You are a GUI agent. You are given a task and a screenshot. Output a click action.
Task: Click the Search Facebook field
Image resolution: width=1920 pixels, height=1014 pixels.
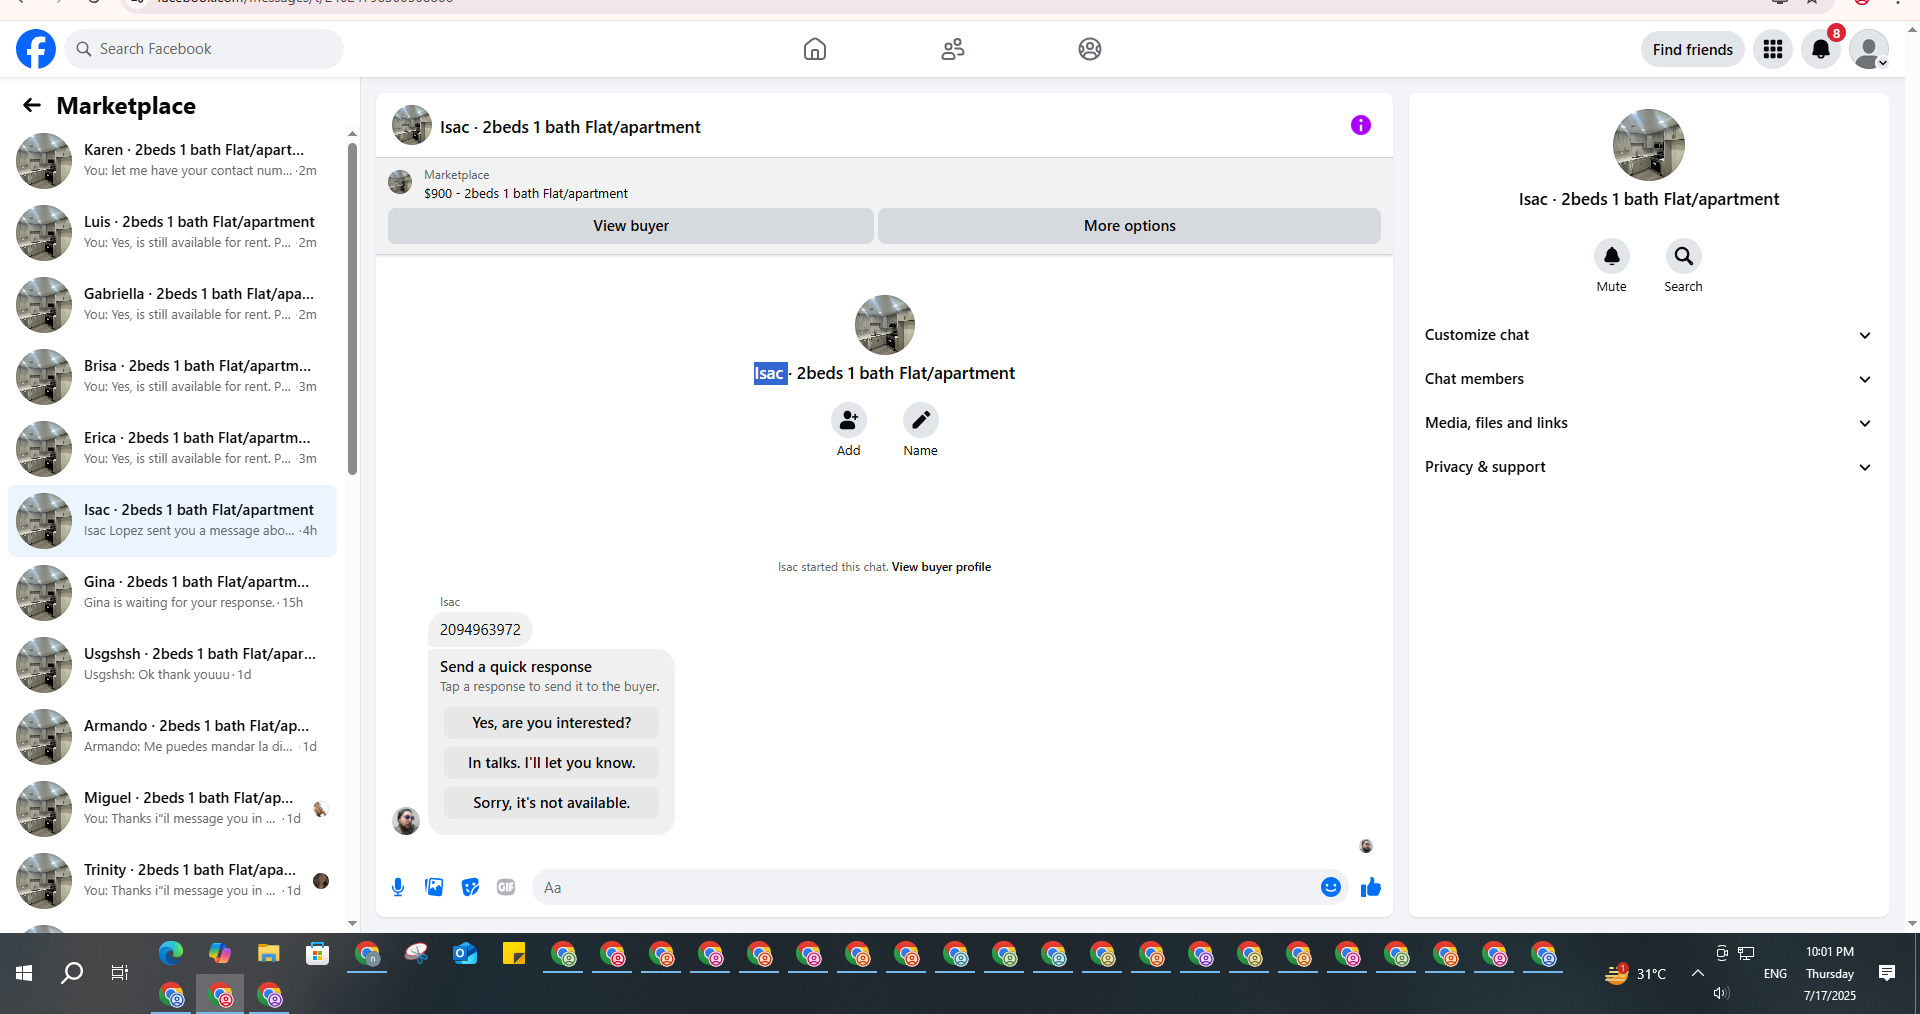coord(204,49)
